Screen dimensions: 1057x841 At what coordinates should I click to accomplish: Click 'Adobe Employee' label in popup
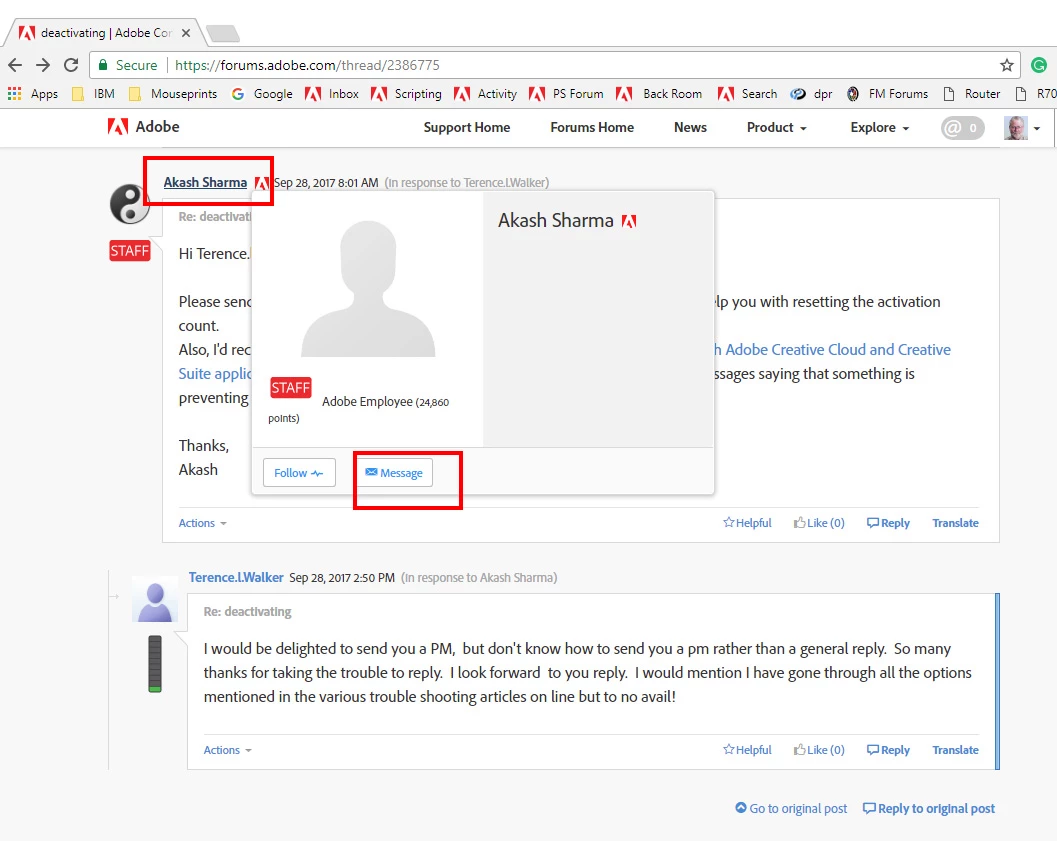[367, 402]
